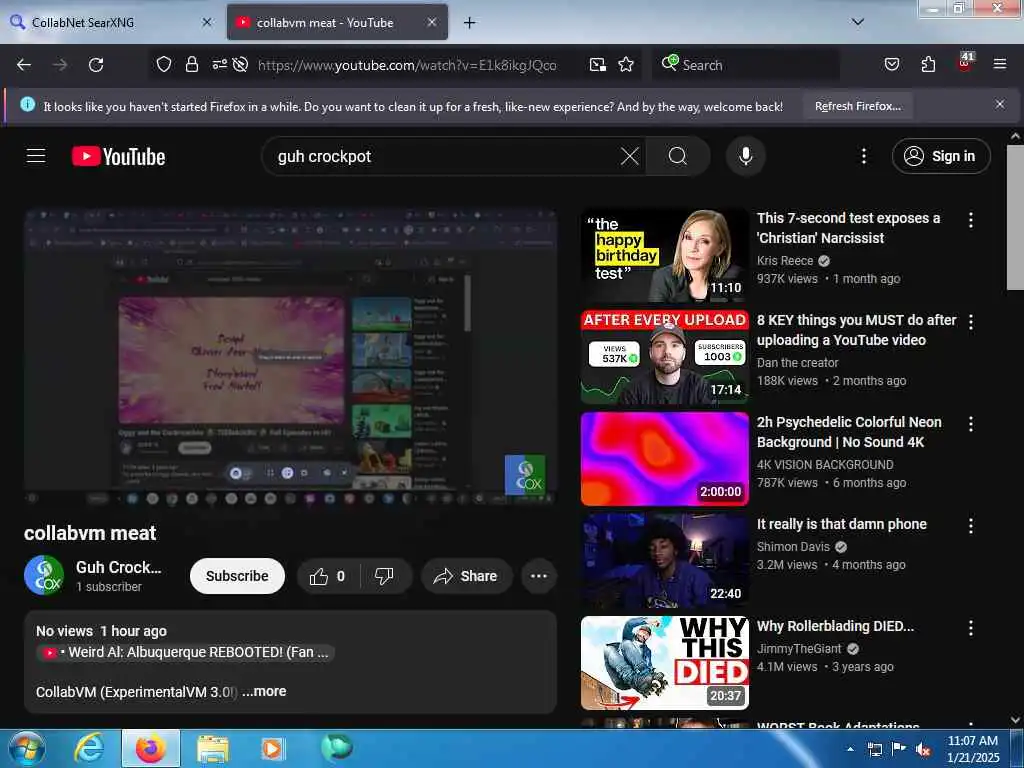Dismiss the Firefox refresh notification bar
1024x768 pixels.
click(1000, 104)
